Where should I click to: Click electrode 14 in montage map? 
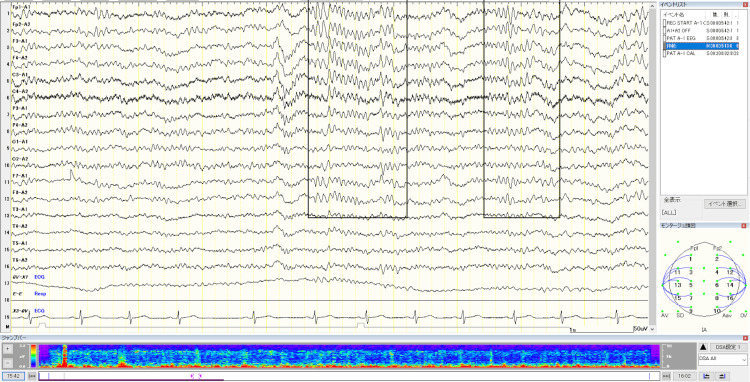coord(730,285)
